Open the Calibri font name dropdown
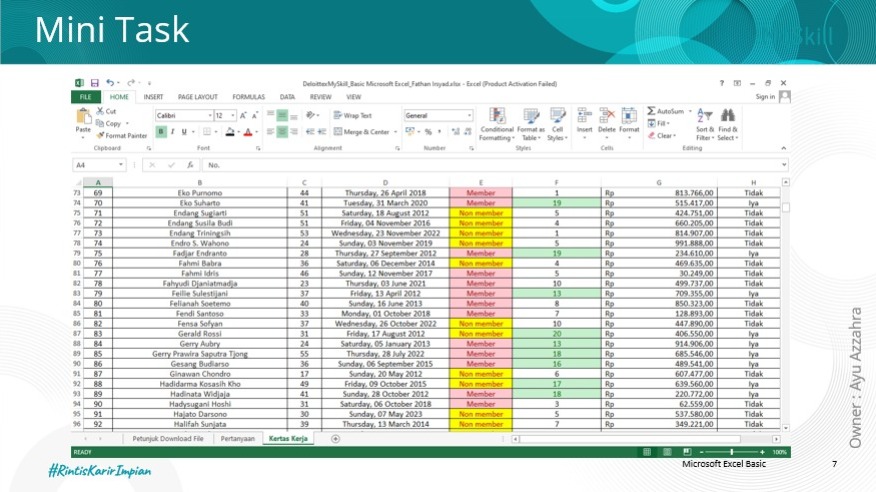This screenshot has width=876, height=492. [210, 116]
